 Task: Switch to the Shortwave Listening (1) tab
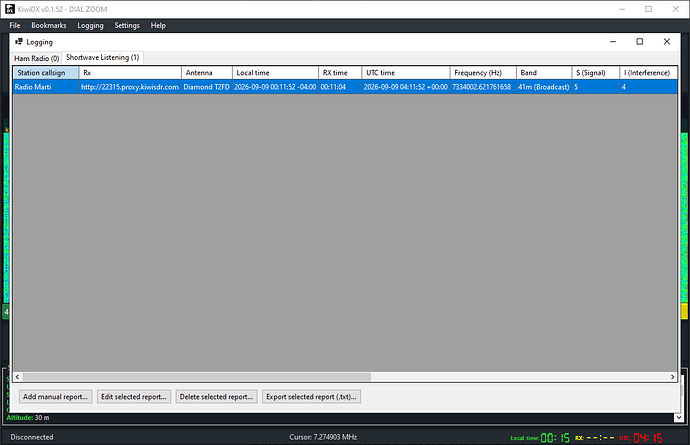tap(103, 57)
